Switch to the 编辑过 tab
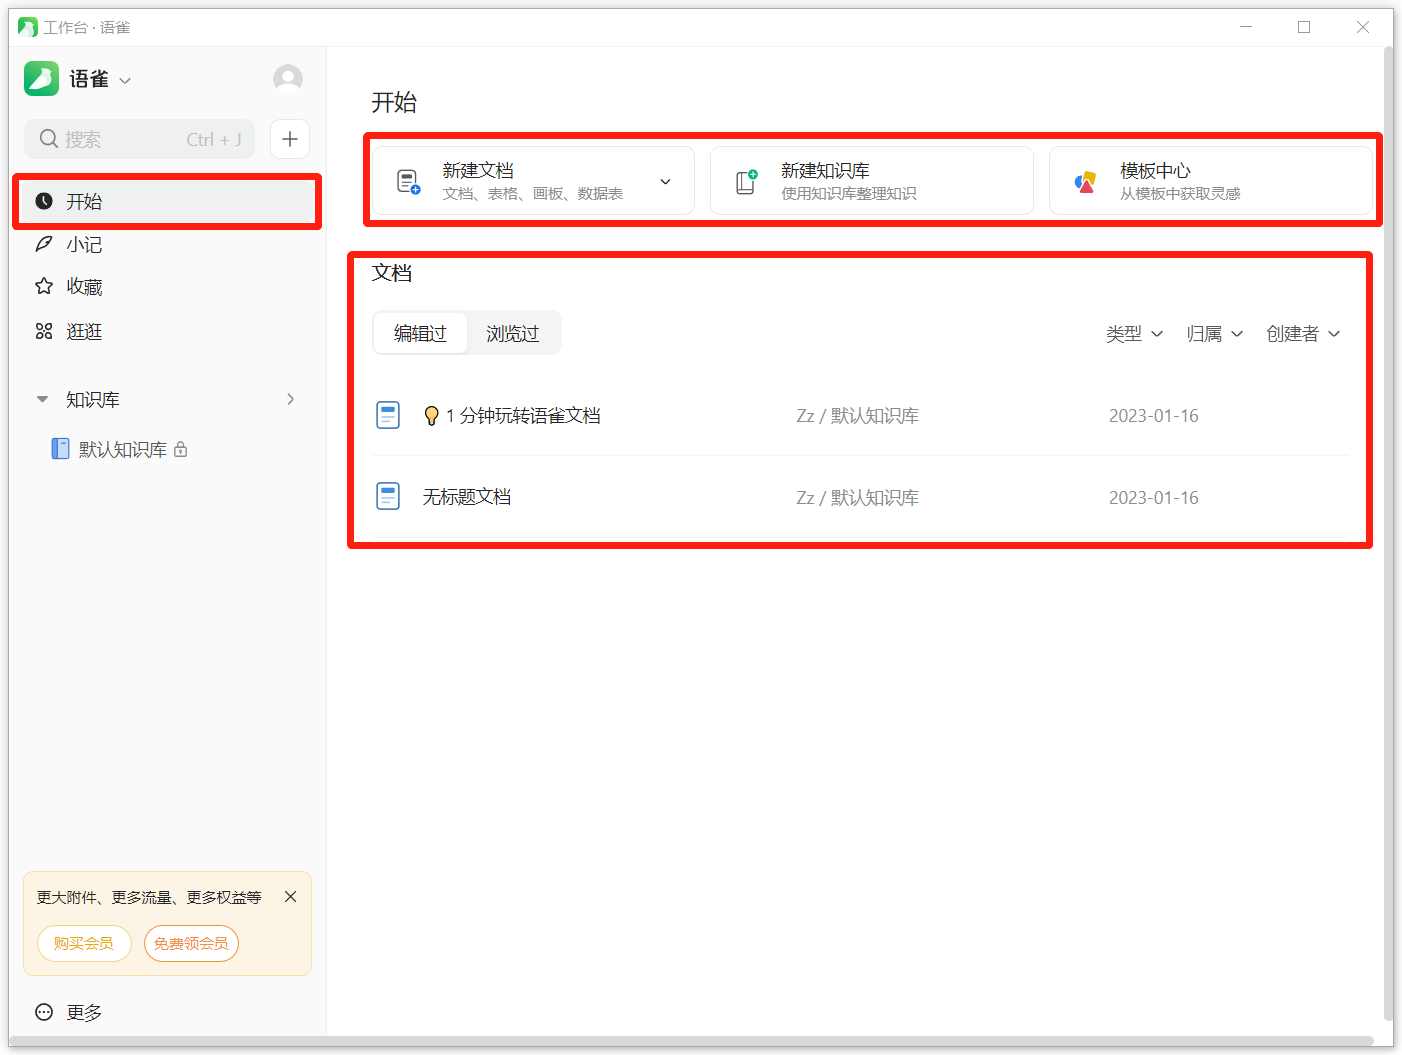 tap(420, 333)
